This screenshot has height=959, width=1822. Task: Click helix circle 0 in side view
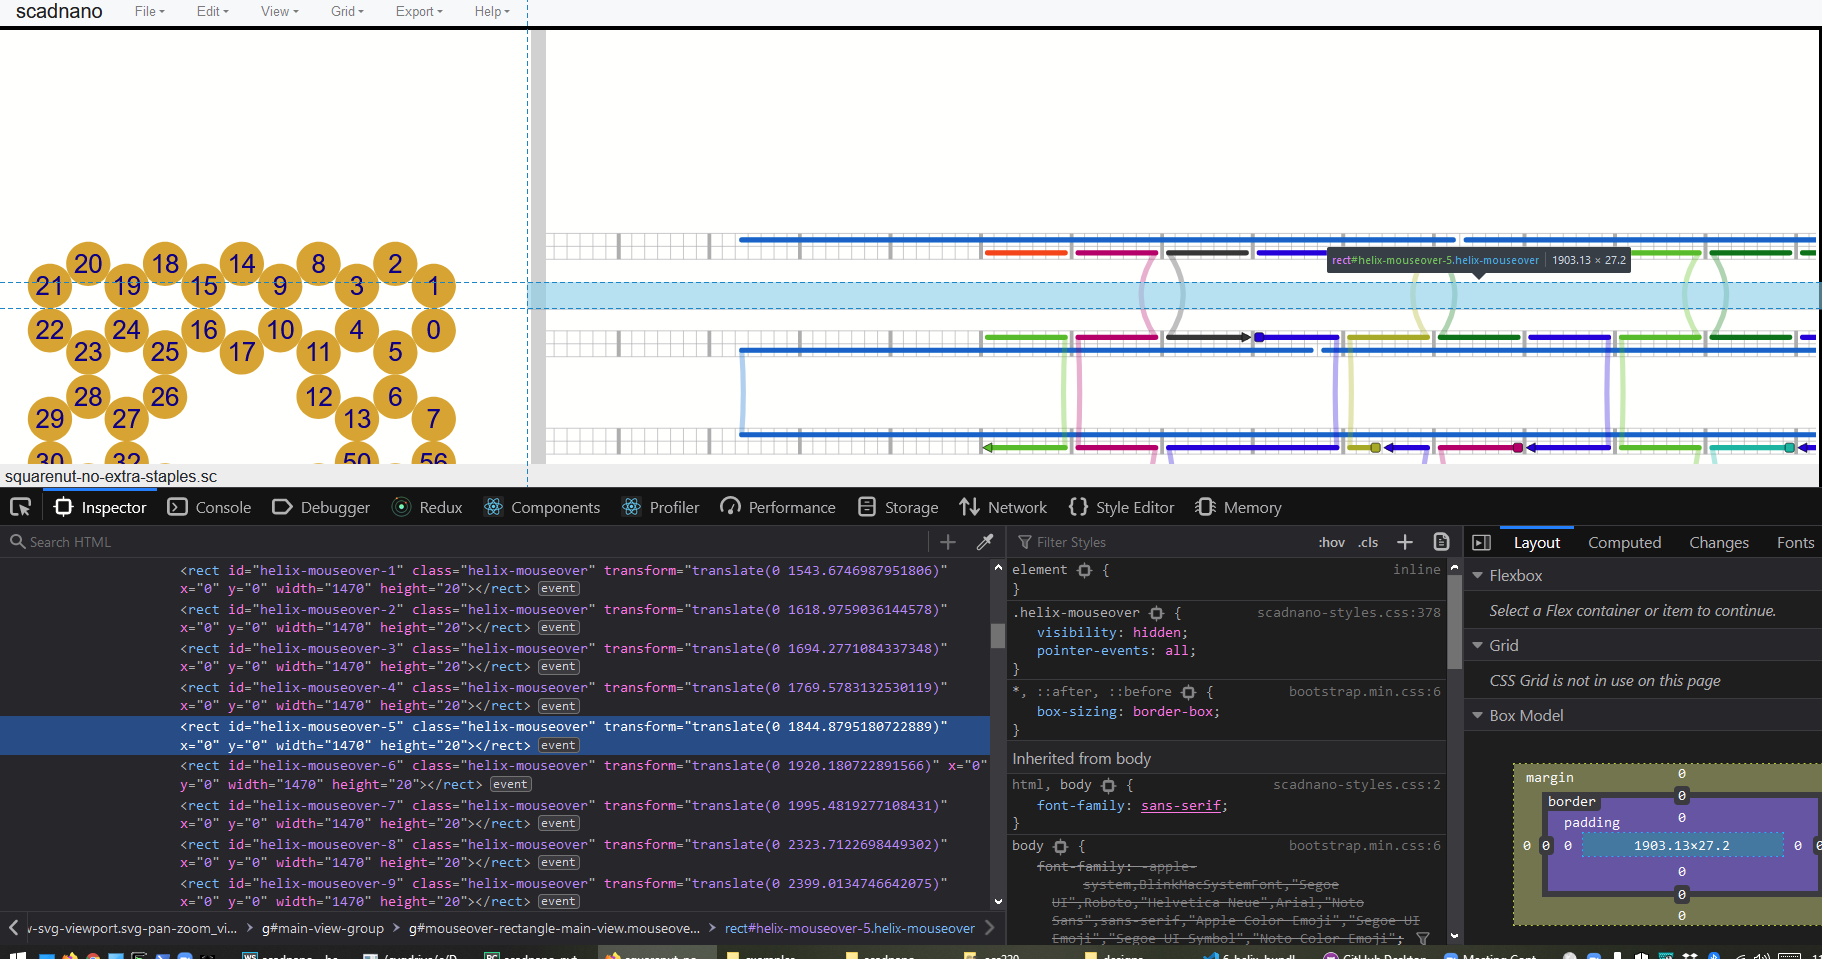[433, 330]
